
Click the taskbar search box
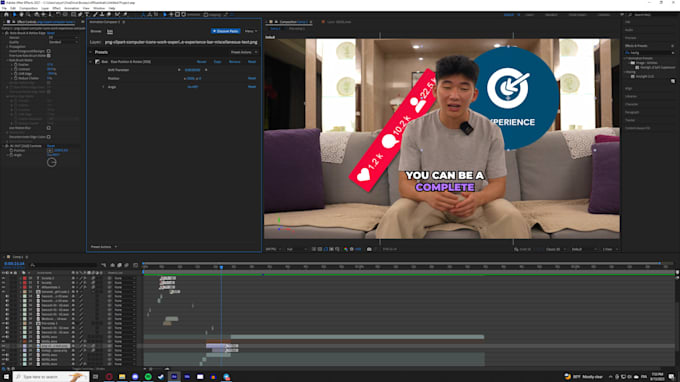coord(51,377)
